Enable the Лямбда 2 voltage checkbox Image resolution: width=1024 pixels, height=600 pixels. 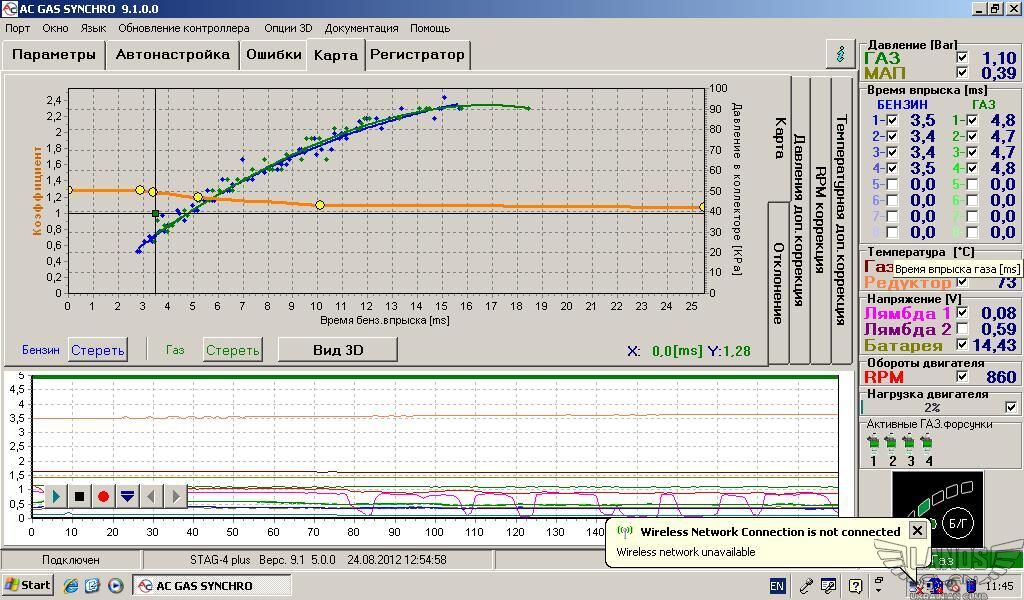[x=962, y=329]
